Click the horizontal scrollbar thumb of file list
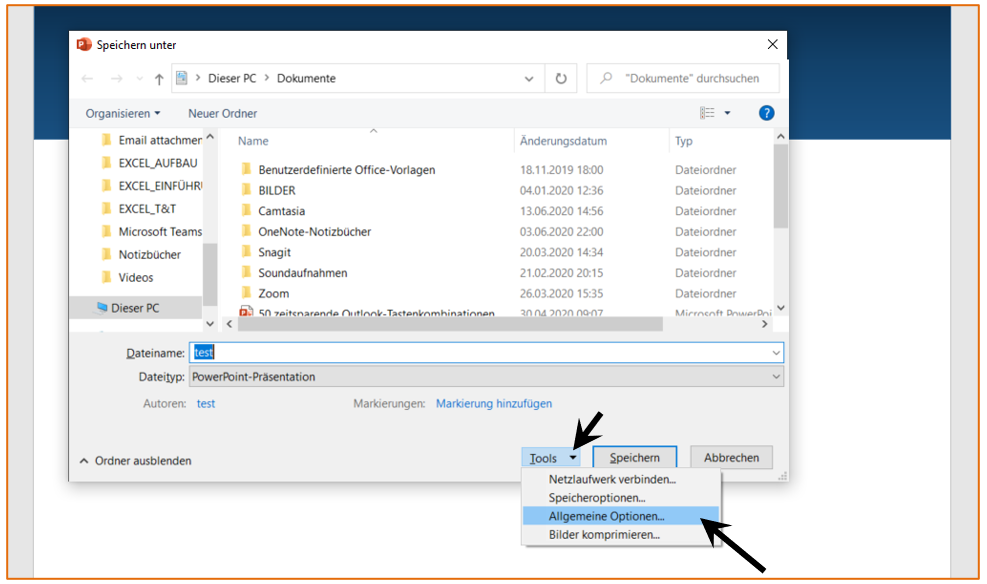 pyautogui.click(x=450, y=324)
